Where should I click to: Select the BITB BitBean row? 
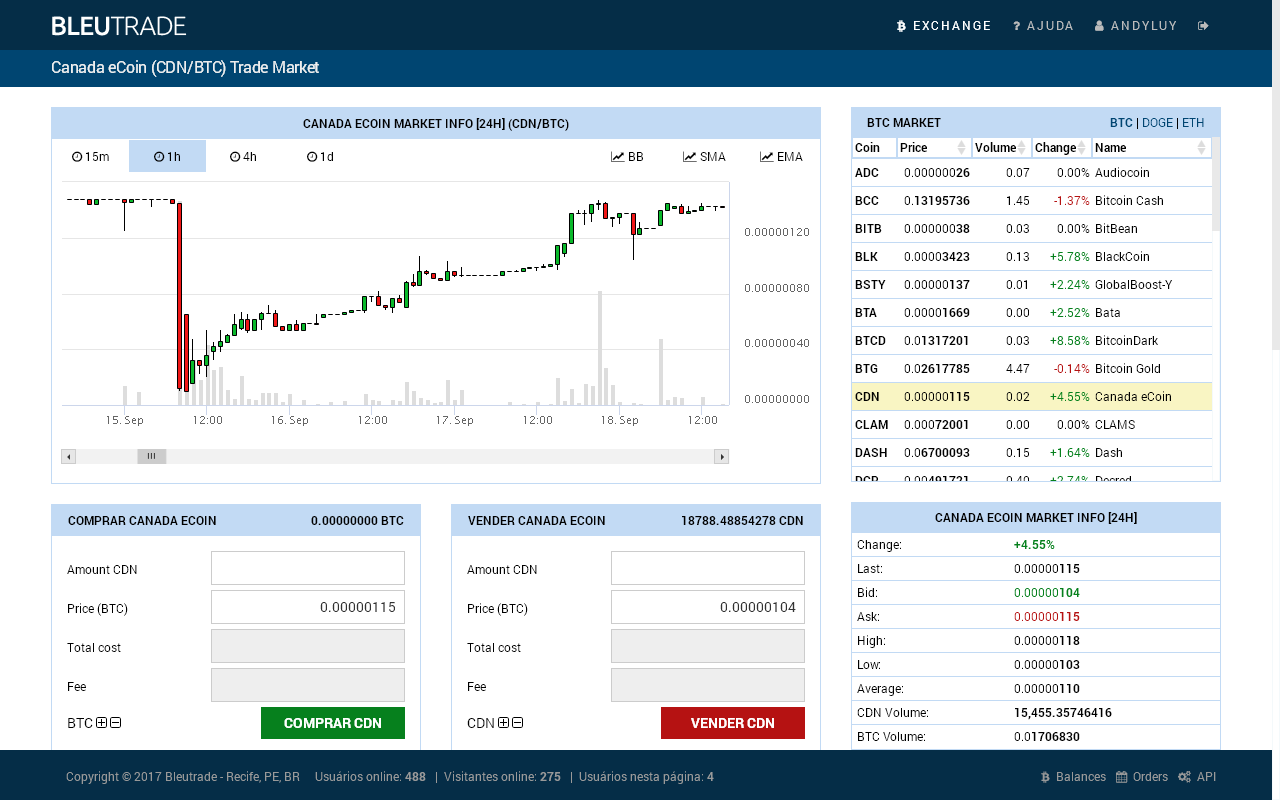point(1032,229)
